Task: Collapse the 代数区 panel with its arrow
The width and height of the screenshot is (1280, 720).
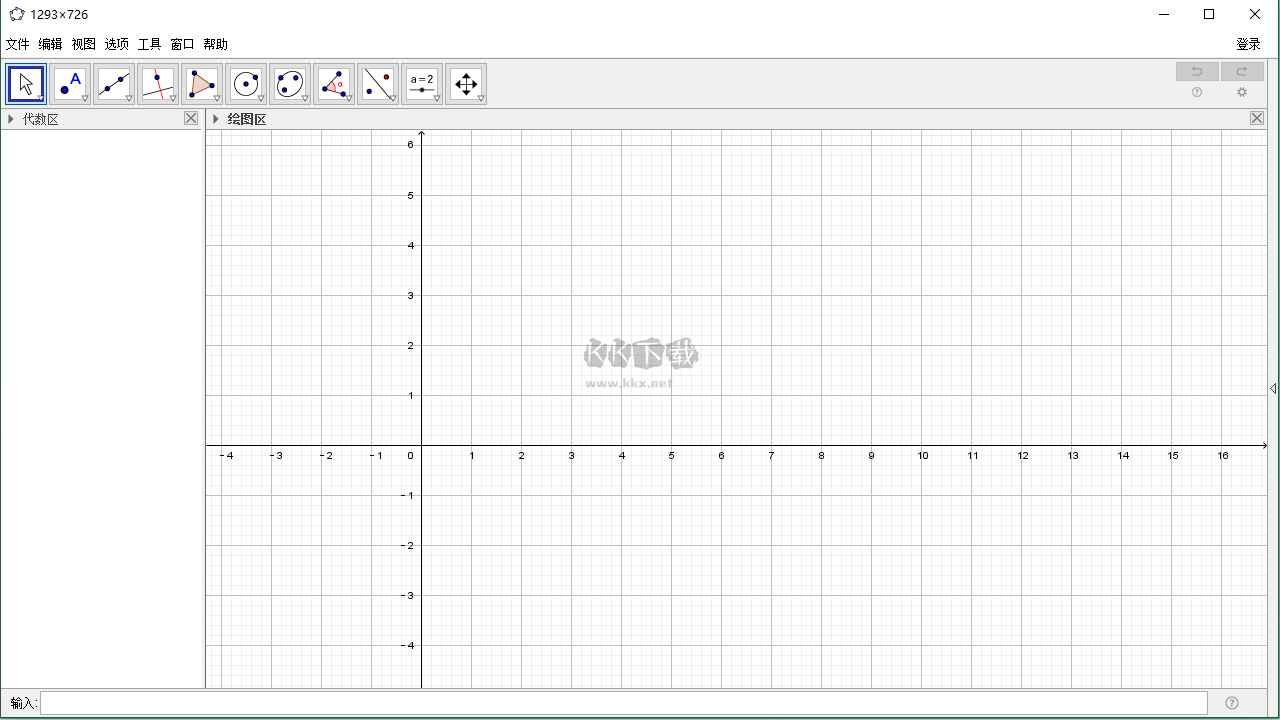Action: point(11,118)
